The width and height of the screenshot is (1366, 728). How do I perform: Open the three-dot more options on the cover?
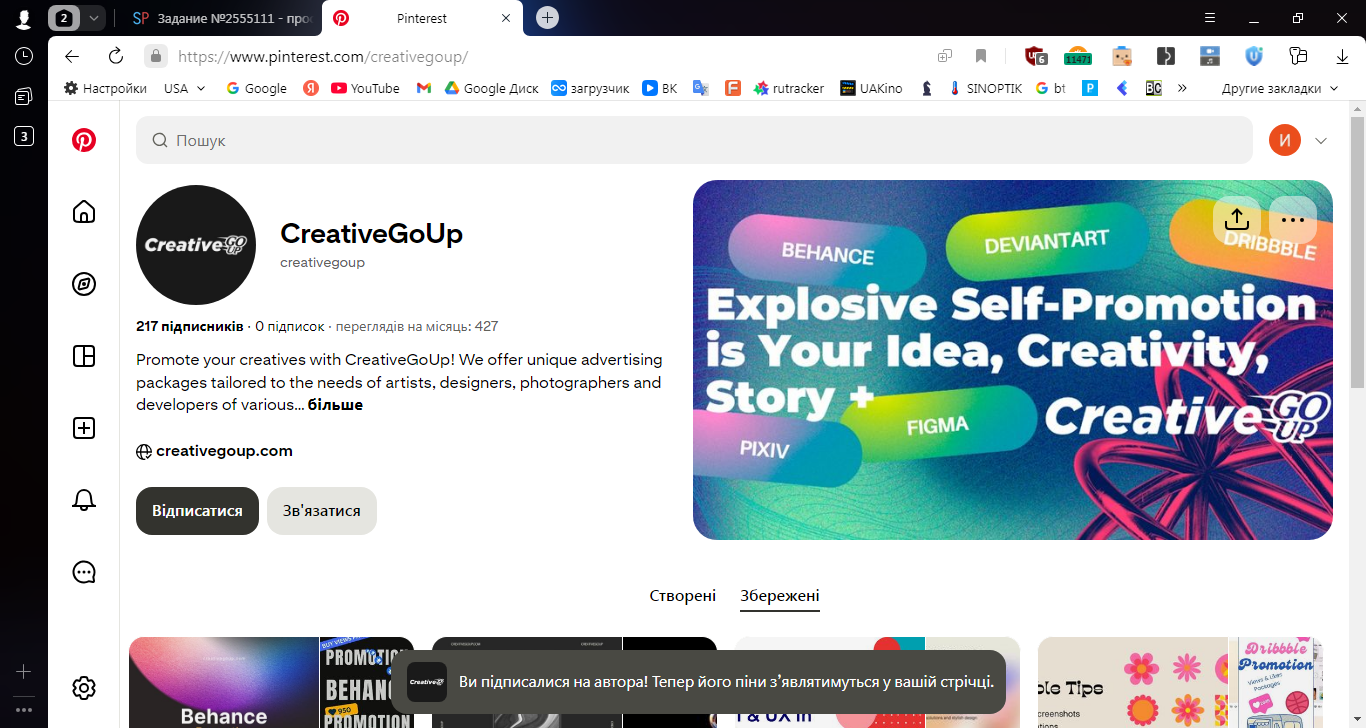(x=1292, y=219)
